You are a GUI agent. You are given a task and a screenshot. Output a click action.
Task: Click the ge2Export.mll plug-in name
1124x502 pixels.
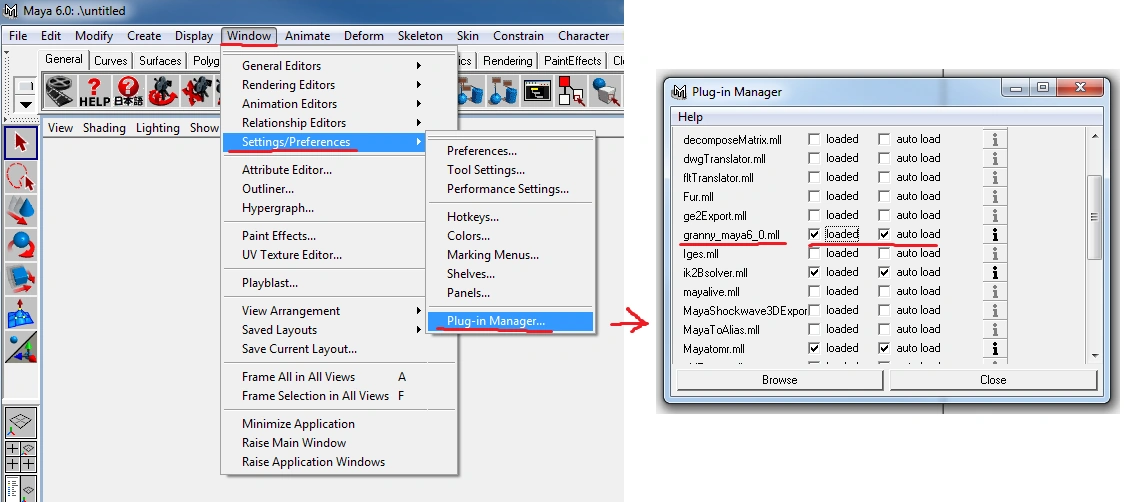click(715, 216)
